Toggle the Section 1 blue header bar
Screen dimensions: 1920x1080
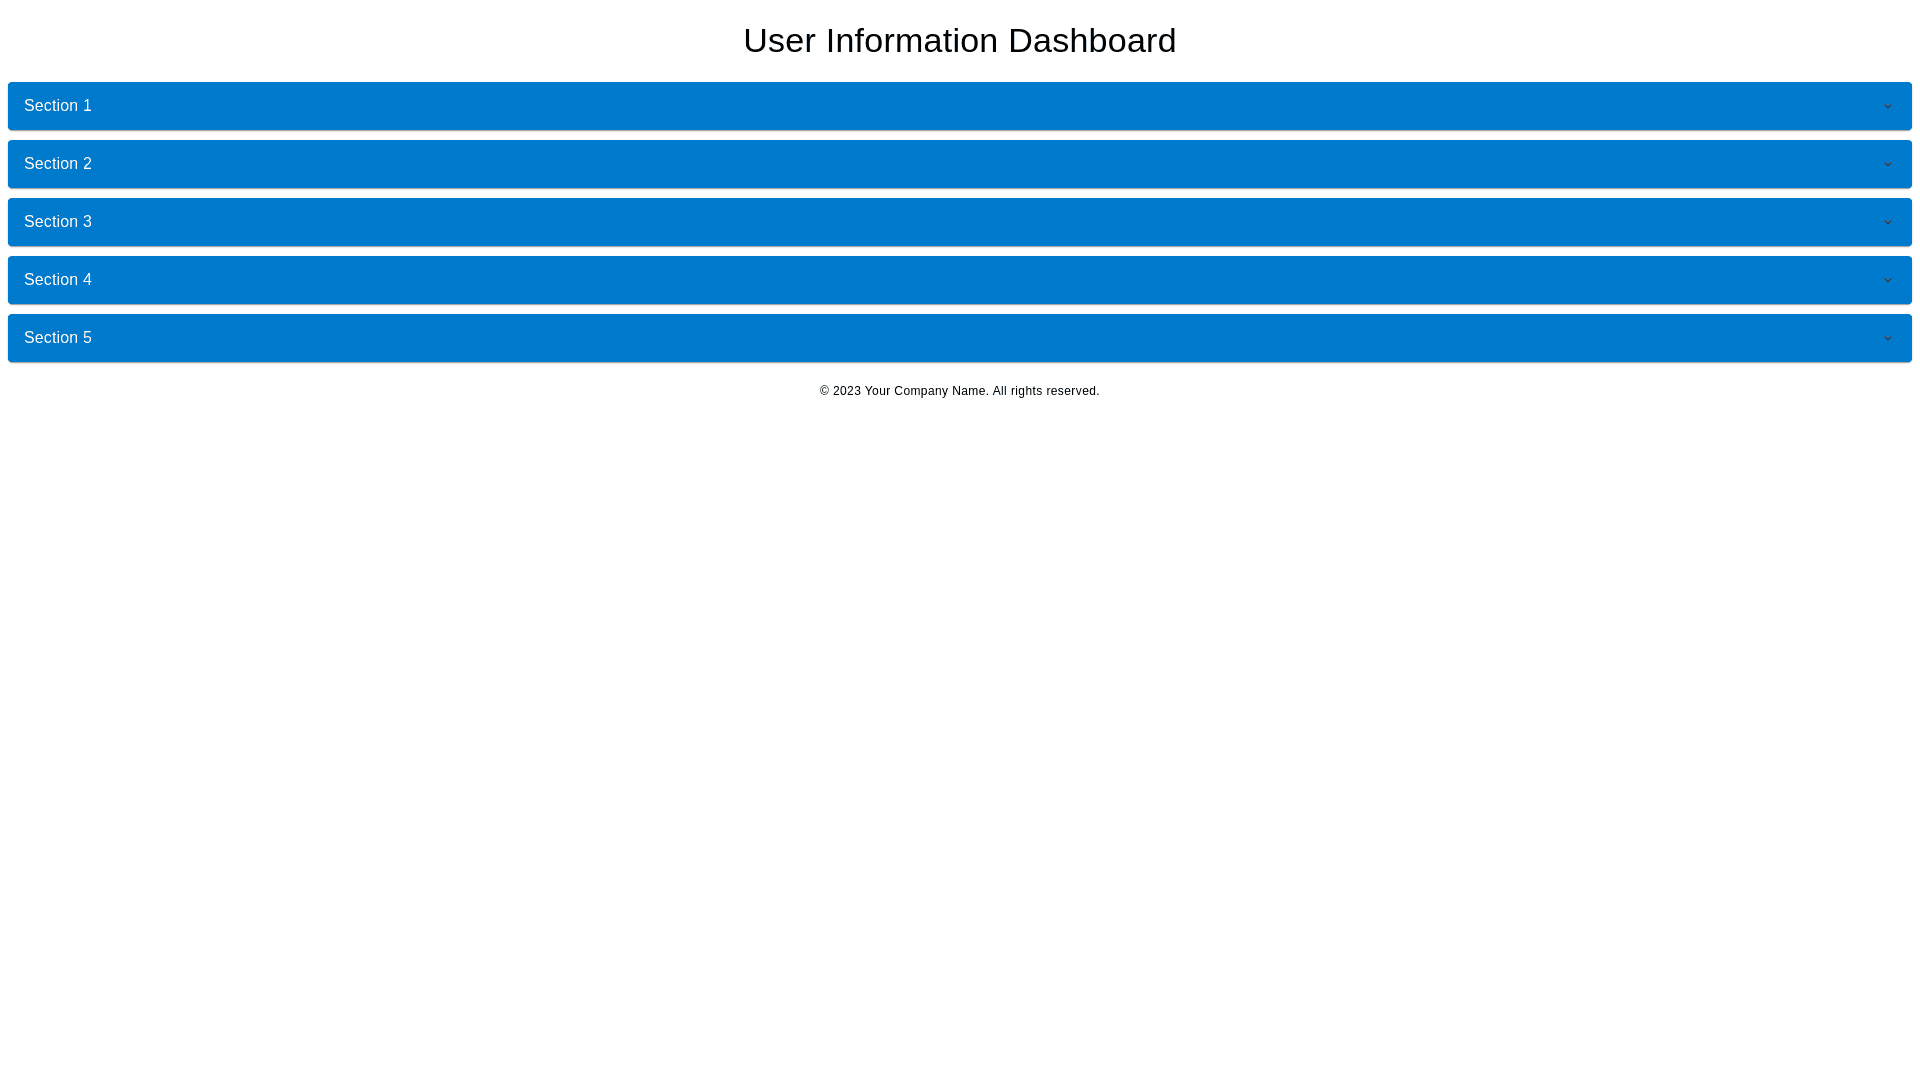point(960,106)
